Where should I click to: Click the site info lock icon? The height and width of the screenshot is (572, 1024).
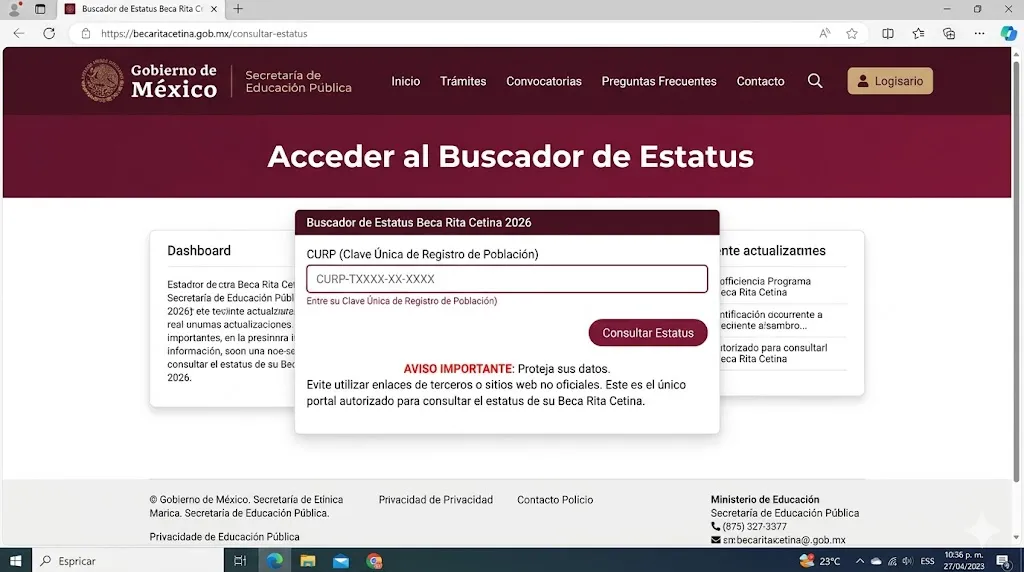tap(86, 33)
